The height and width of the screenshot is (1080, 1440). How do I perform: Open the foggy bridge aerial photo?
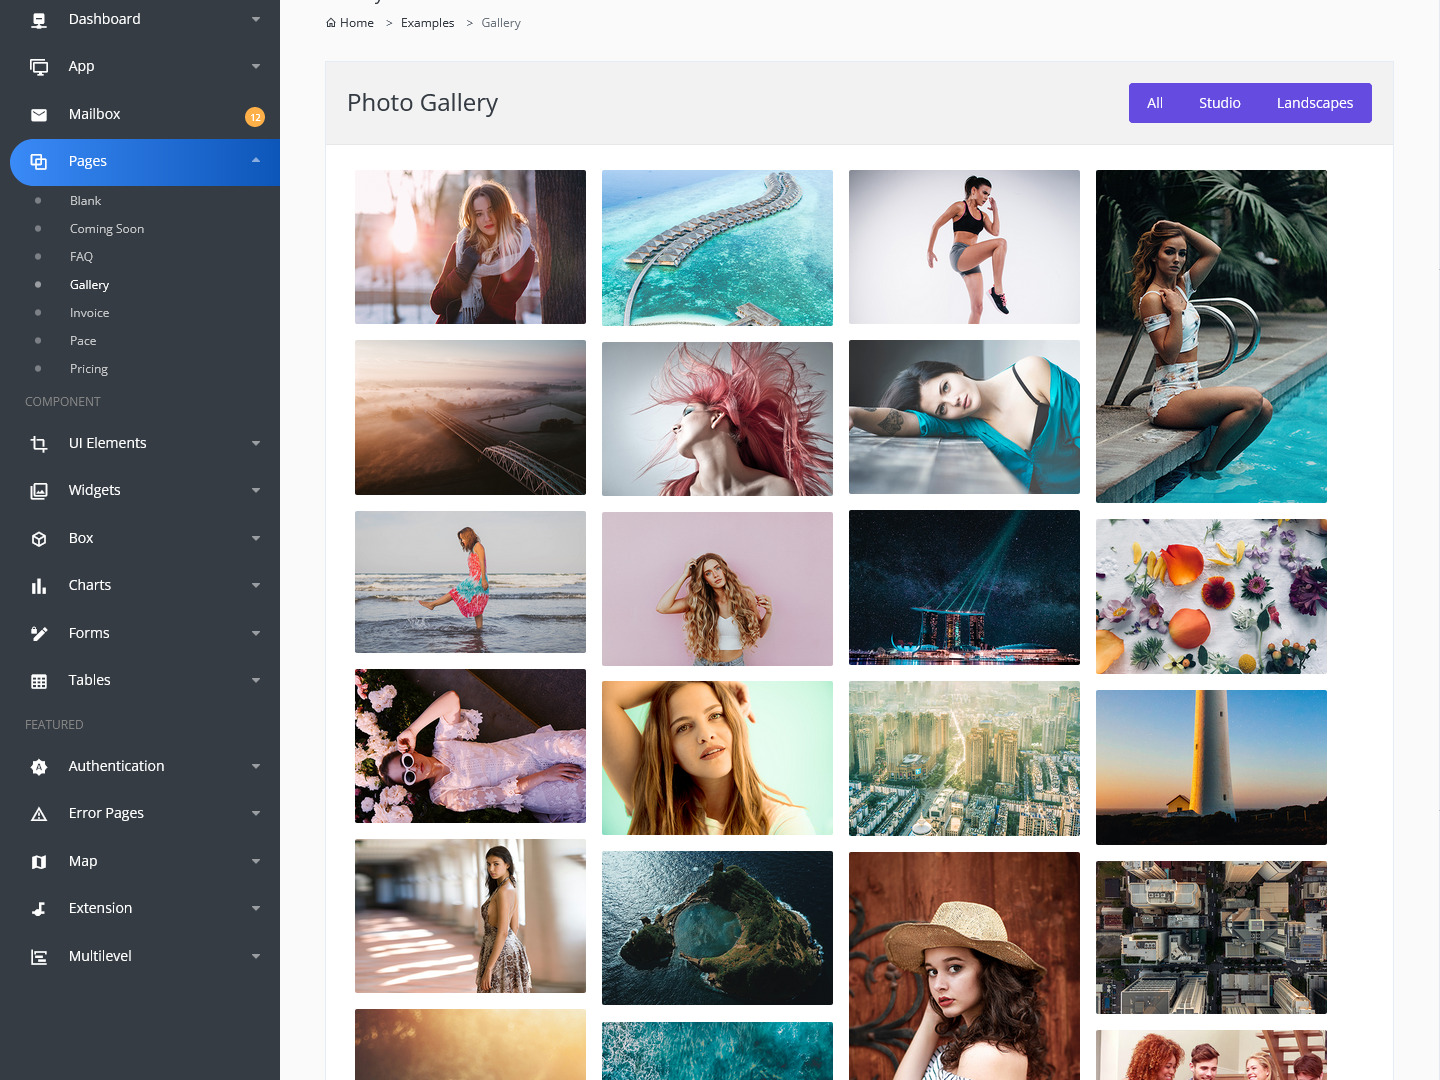[470, 417]
